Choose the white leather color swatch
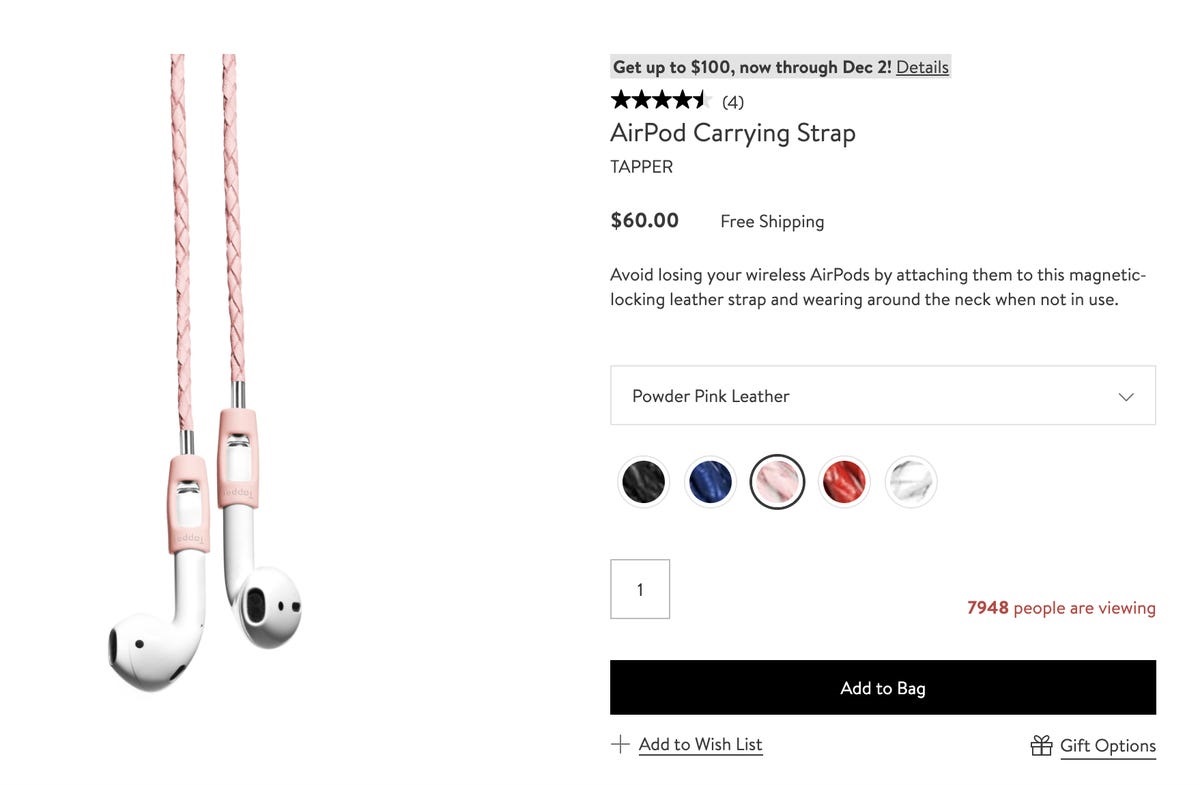 click(x=911, y=482)
